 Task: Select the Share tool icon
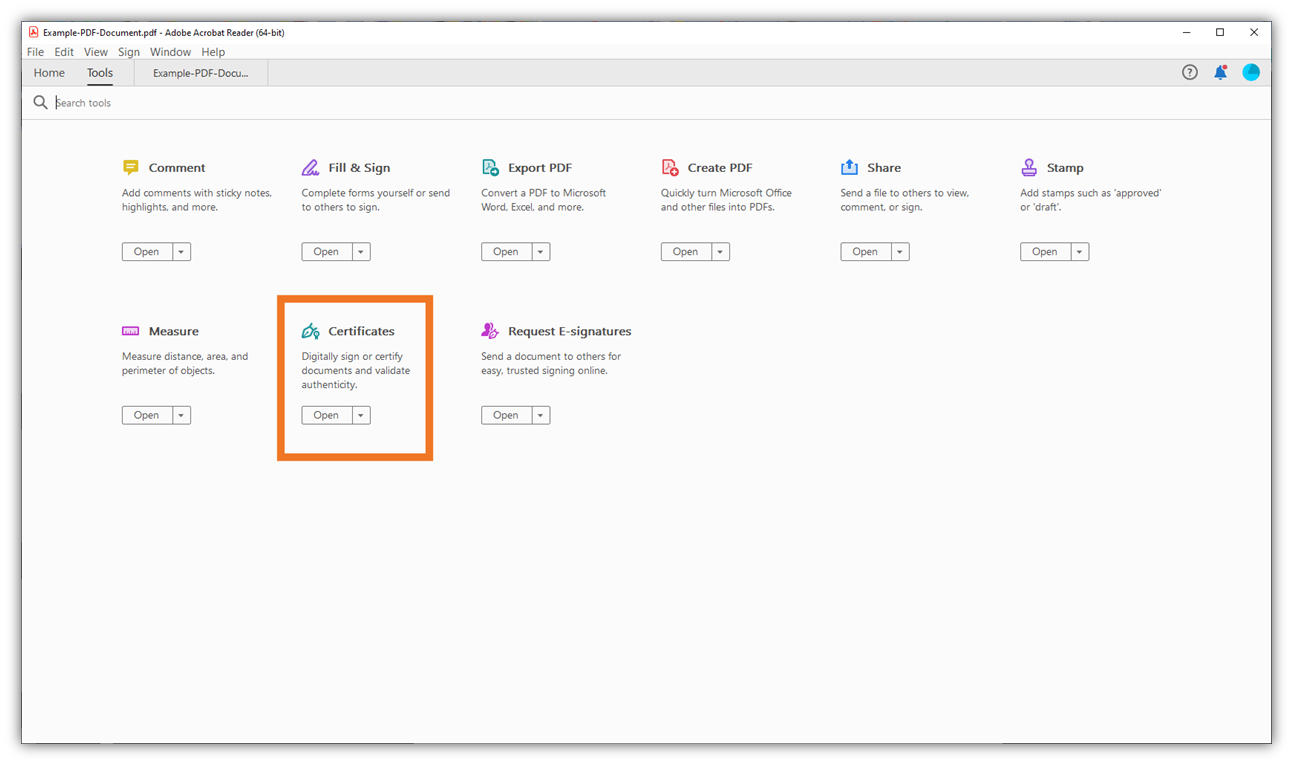pos(849,167)
